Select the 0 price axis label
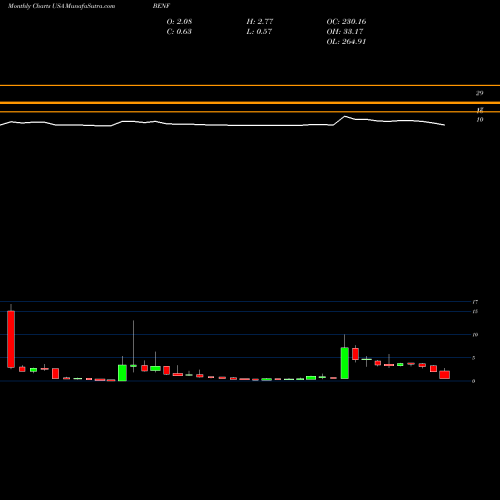The image size is (500, 500). coord(473,381)
